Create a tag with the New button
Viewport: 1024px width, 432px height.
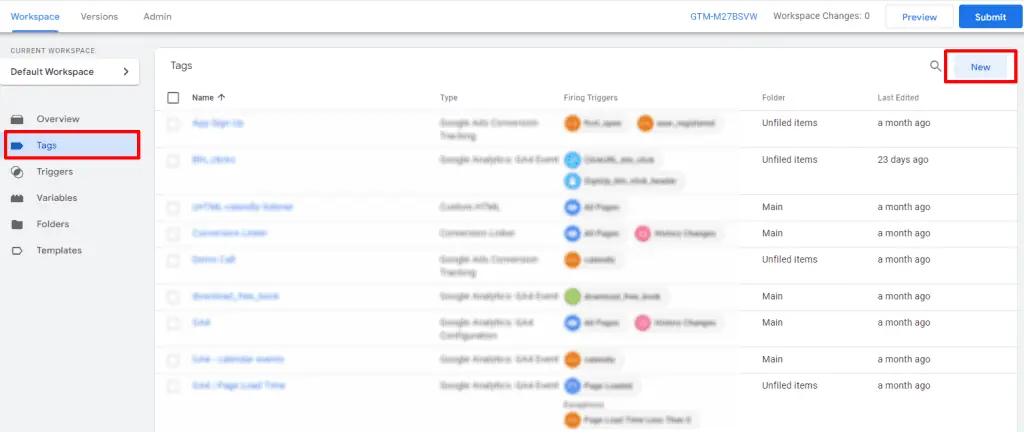pos(980,67)
